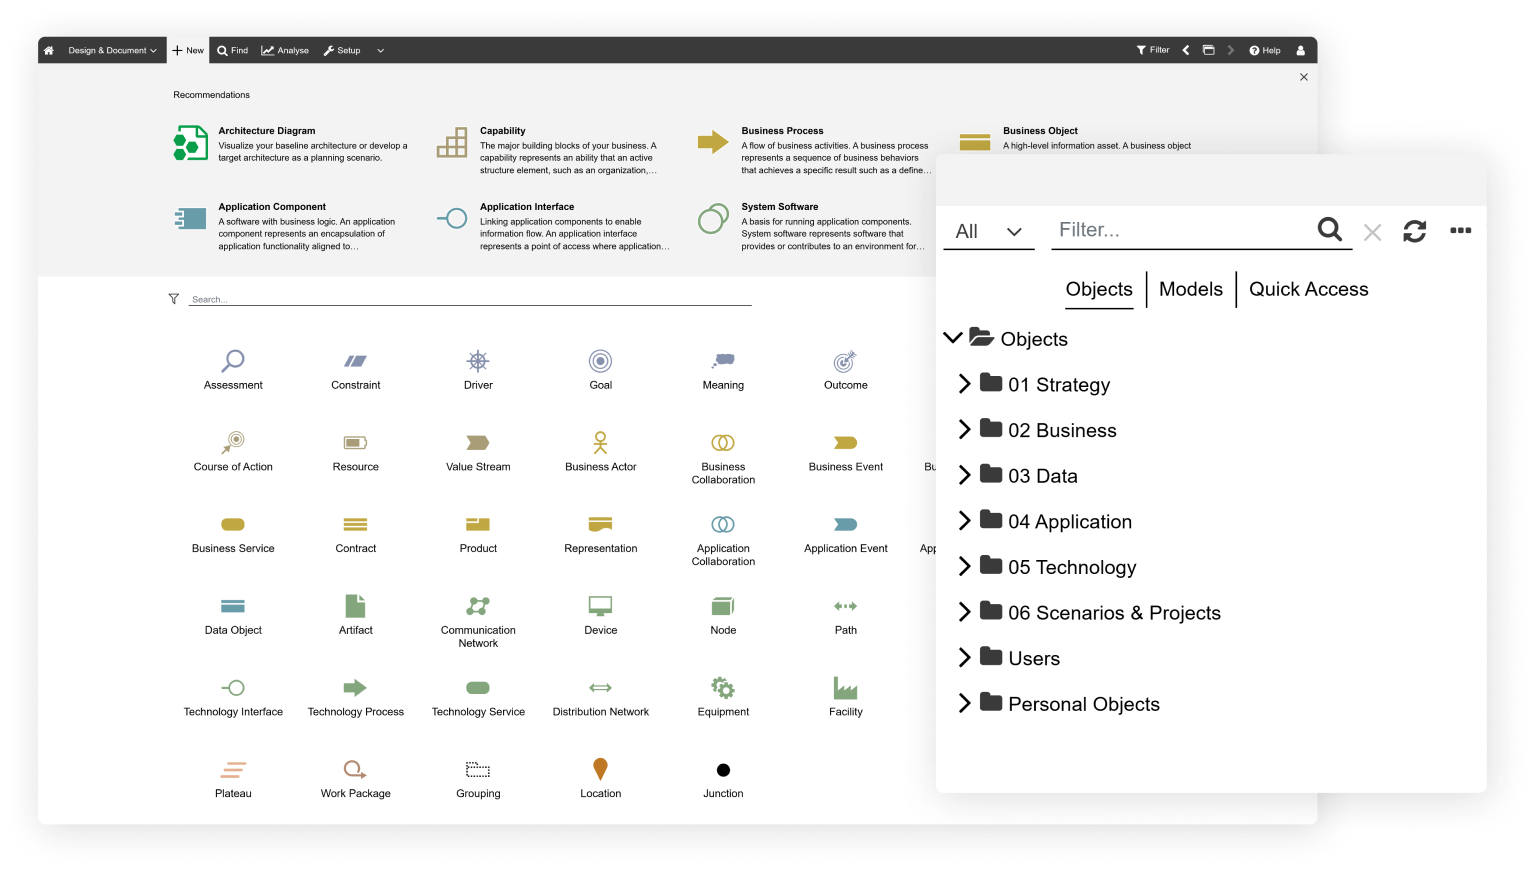Choose the Outcome object icon
Viewport: 1534px width, 870px height.
point(845,361)
